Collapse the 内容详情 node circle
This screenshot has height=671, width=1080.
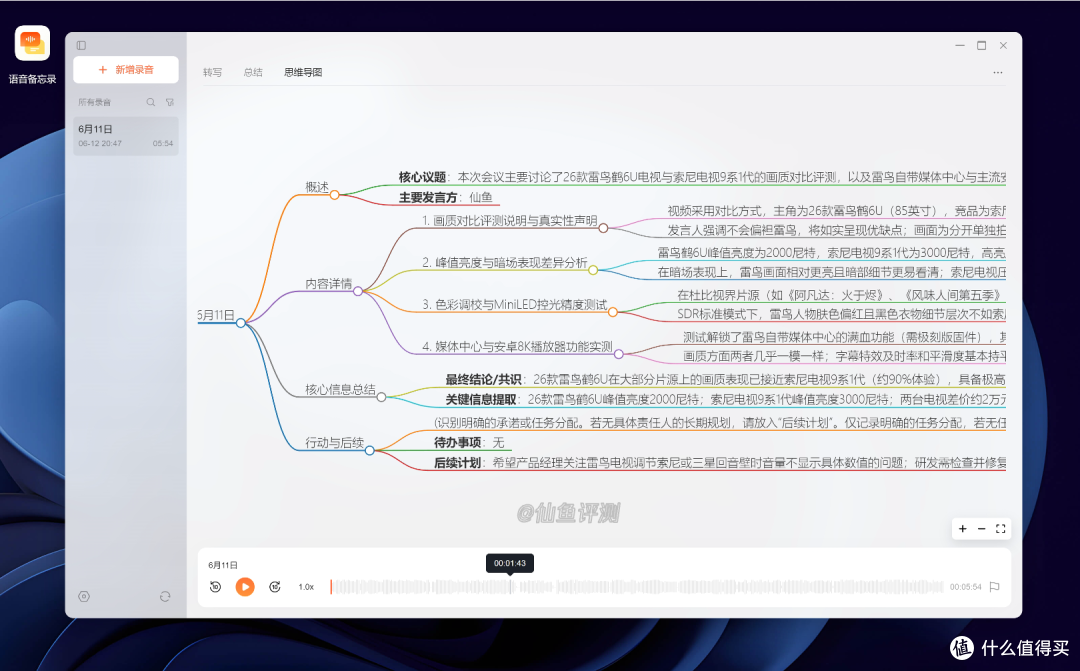click(357, 291)
